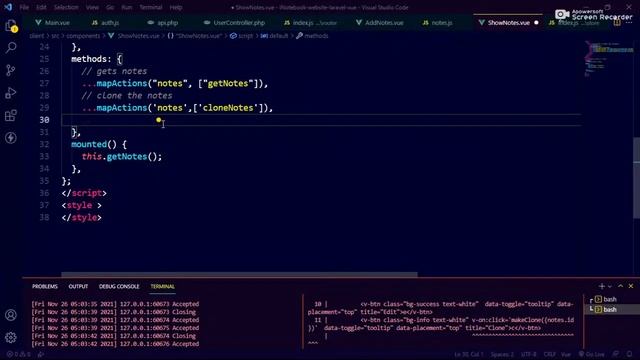This screenshot has width=640, height=360.
Task: Click the text "getNotes" on line 27
Action: pos(228,83)
